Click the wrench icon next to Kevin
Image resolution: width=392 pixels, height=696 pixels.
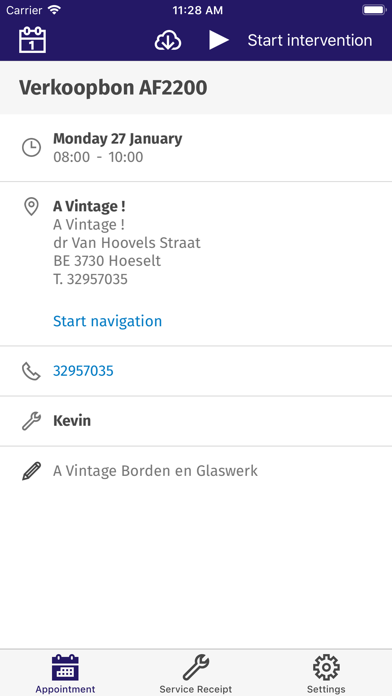[32, 421]
